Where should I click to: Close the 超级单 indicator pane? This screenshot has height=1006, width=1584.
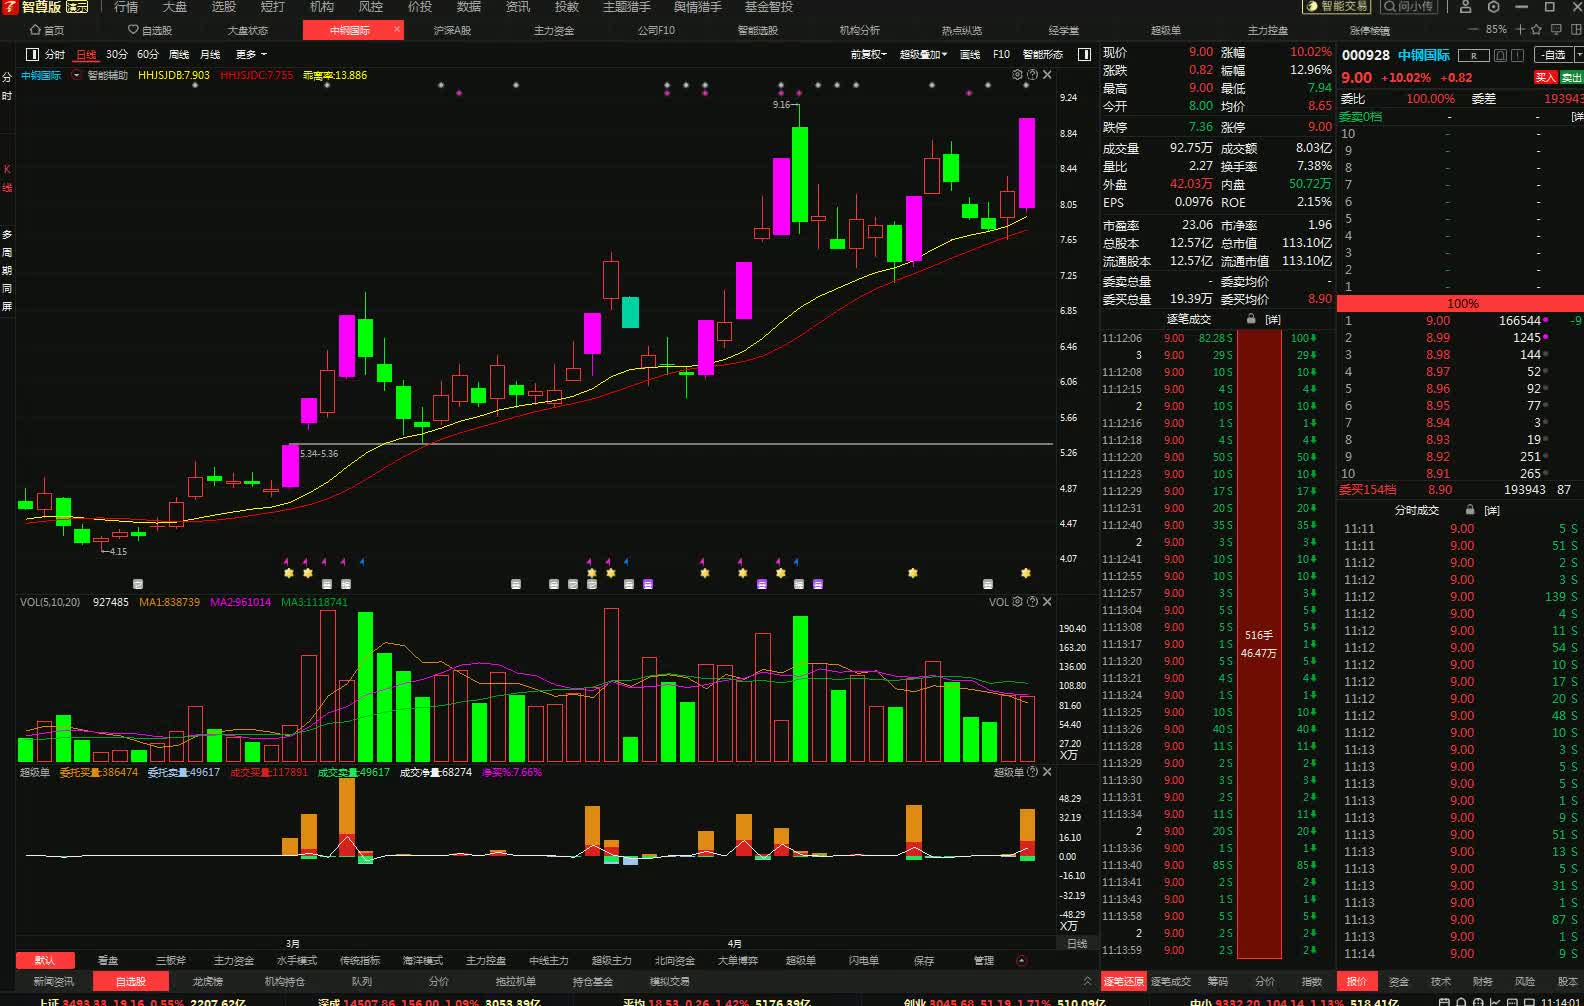coord(1047,772)
